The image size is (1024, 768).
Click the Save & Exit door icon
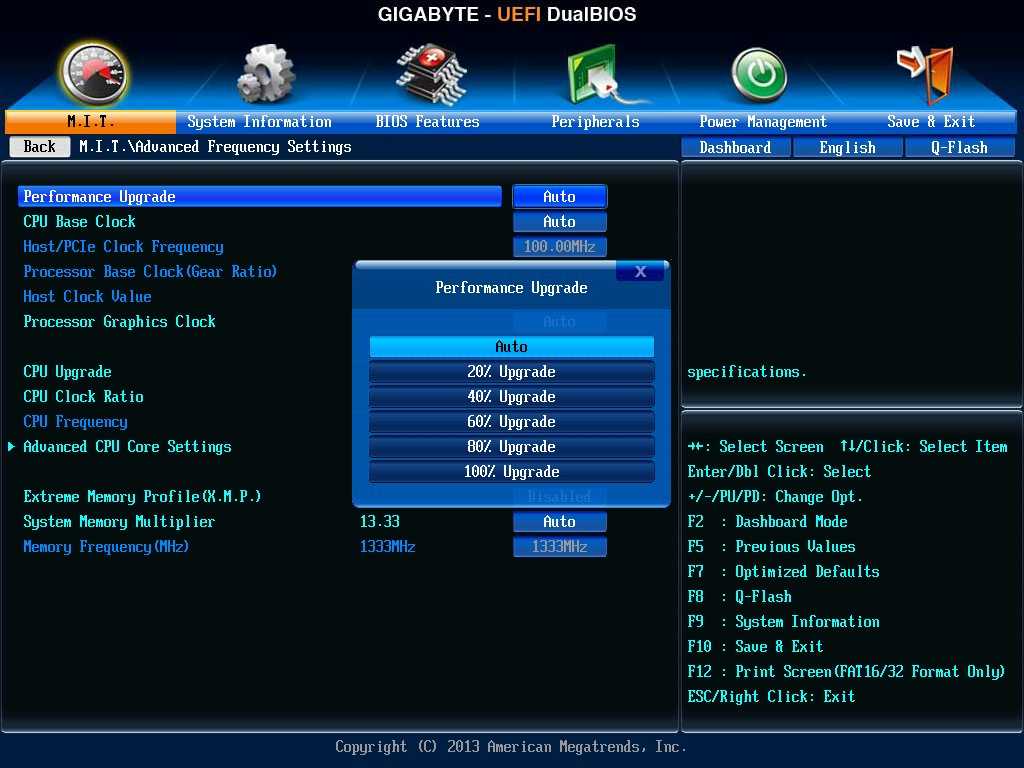click(923, 72)
